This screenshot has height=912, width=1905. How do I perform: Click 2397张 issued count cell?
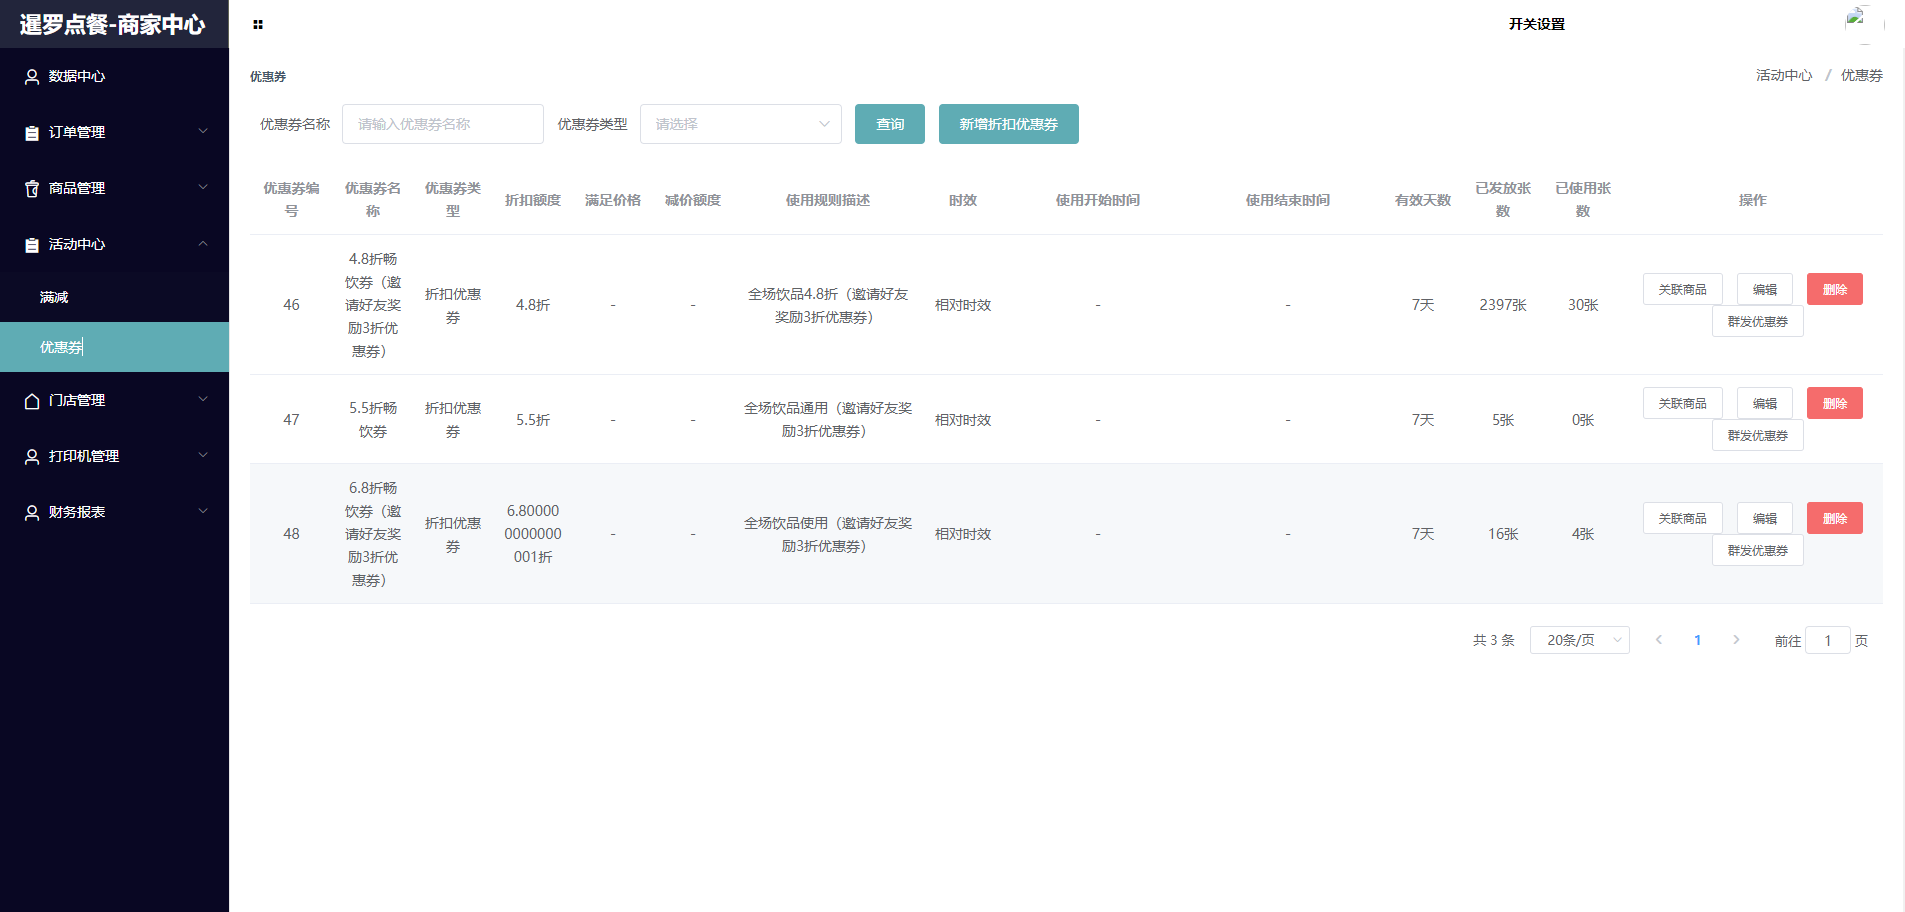click(x=1503, y=305)
